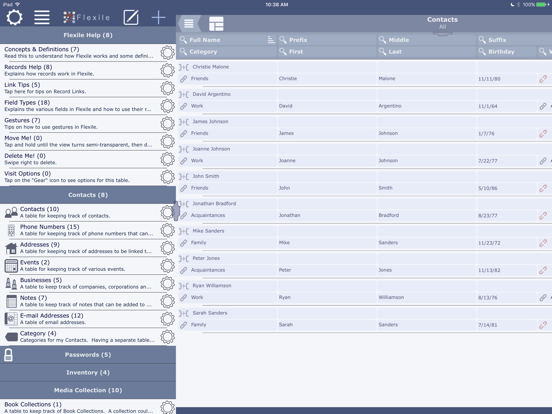Expand record marker for David Argentino
This screenshot has height=414, width=552.
click(x=183, y=94)
